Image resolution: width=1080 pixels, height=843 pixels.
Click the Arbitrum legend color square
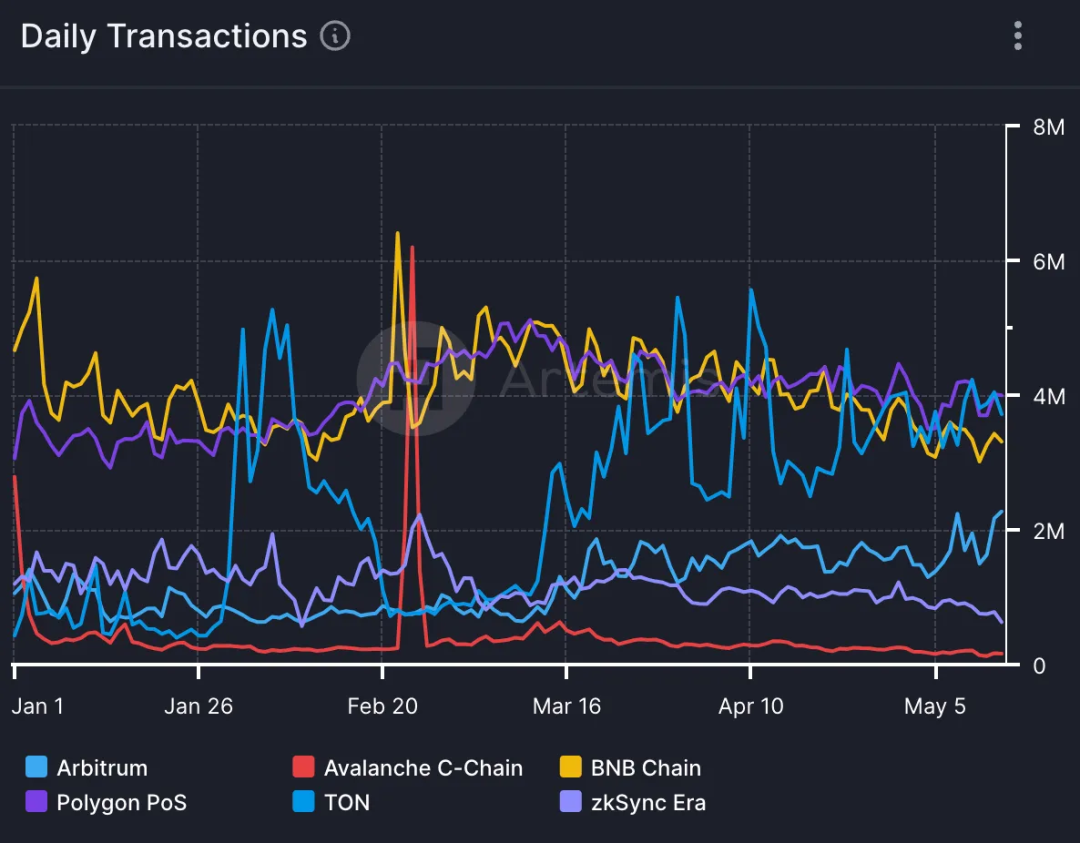point(36,768)
